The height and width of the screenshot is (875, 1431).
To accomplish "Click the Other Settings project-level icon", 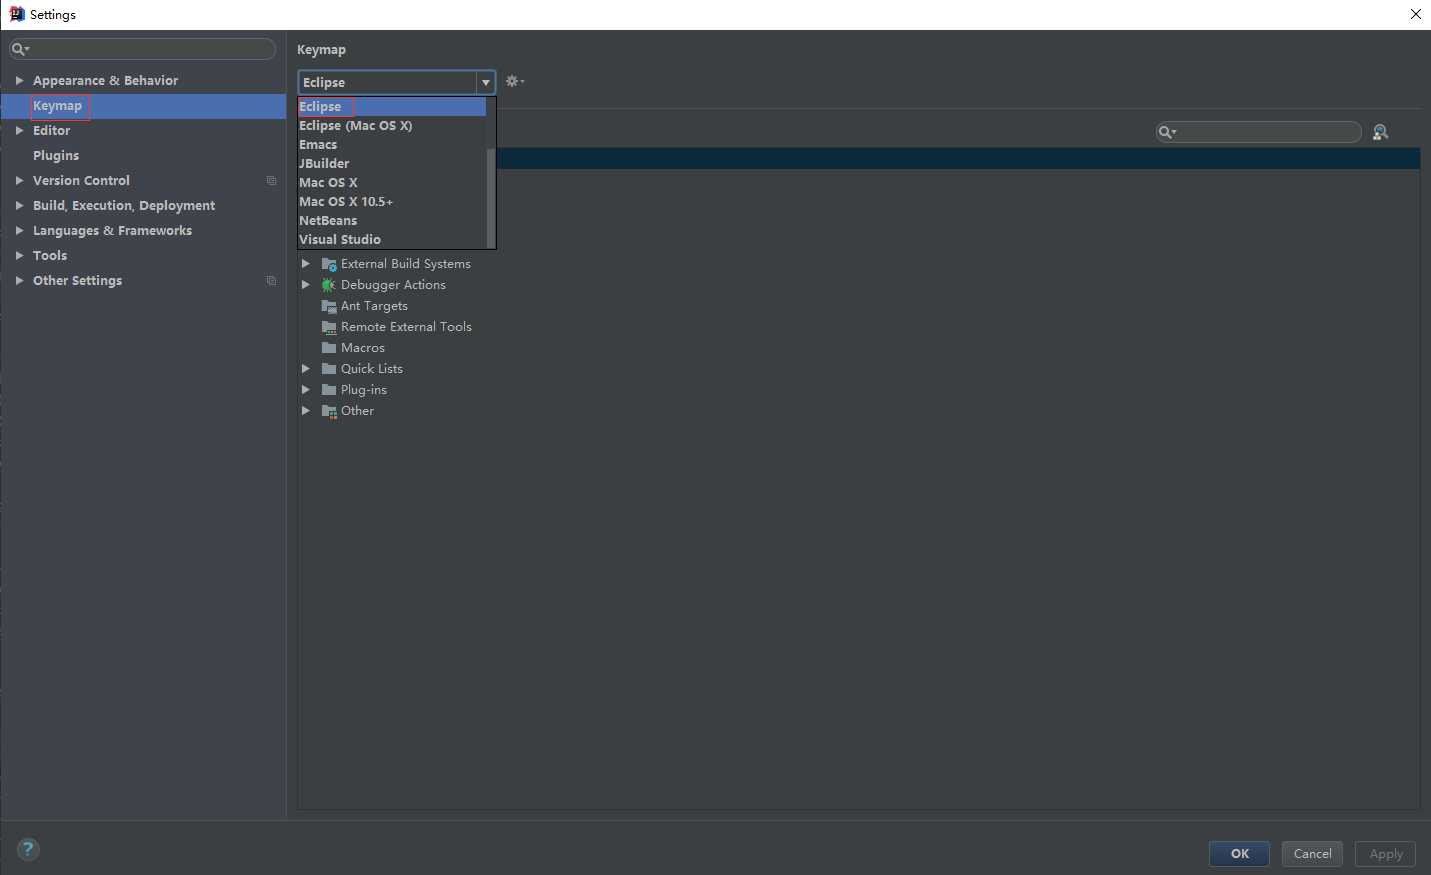I will coord(271,280).
